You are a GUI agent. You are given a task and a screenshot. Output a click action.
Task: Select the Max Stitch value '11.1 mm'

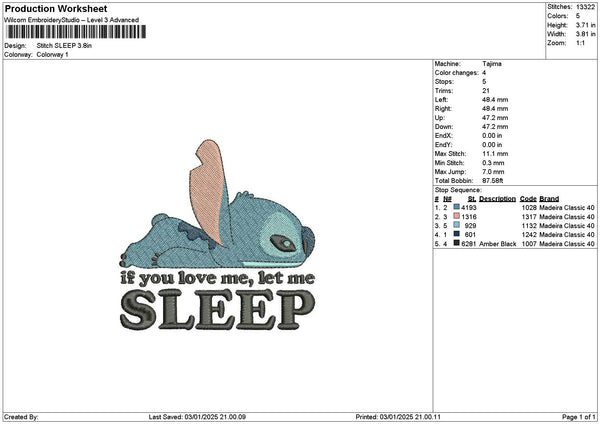[495, 154]
